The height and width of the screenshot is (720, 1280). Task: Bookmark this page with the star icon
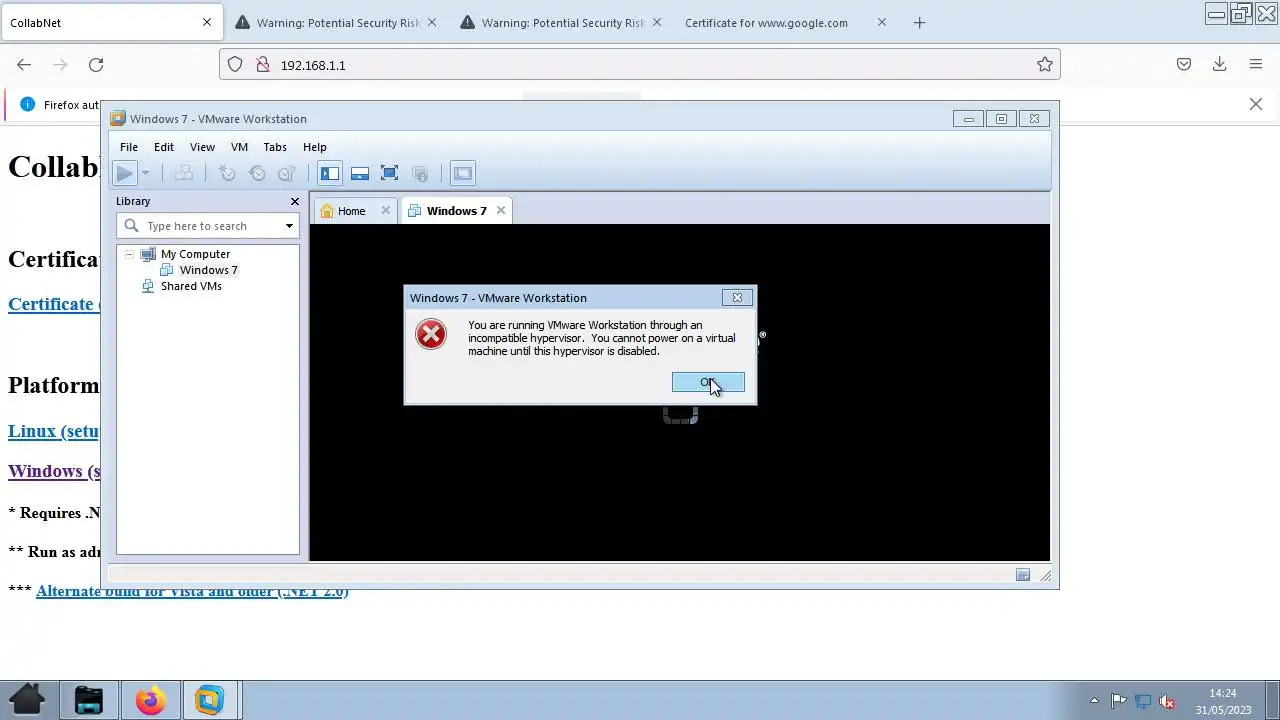click(1045, 65)
